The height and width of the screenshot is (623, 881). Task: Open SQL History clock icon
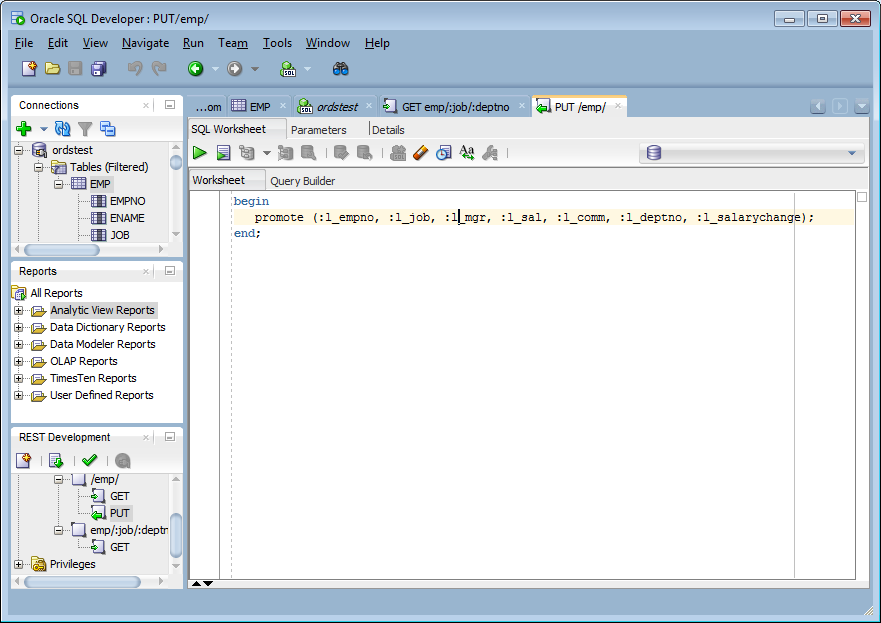(x=443, y=153)
